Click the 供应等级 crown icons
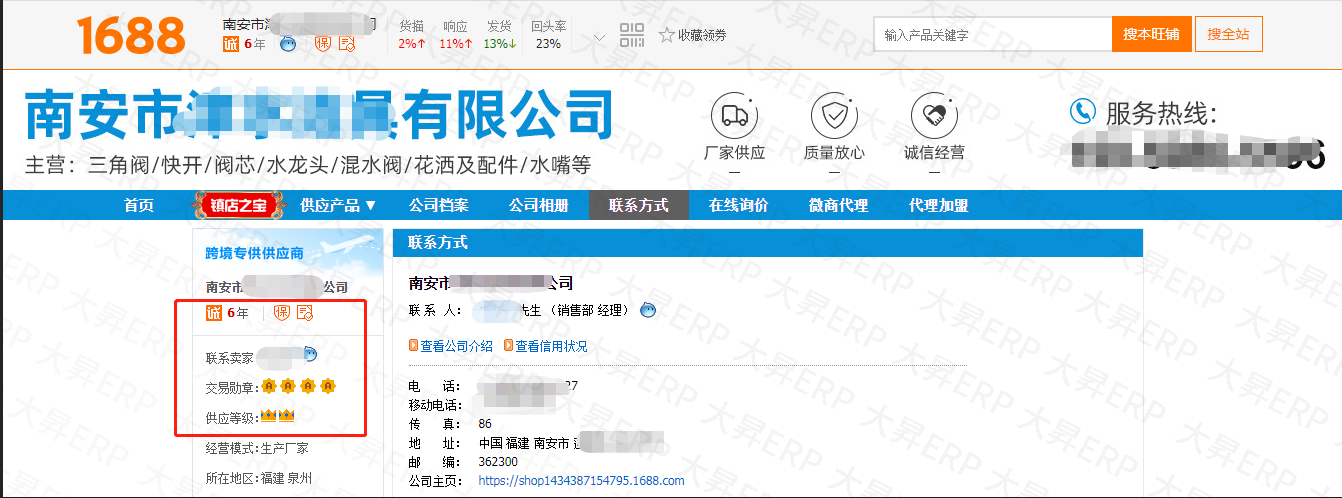The height and width of the screenshot is (498, 1342). pyautogui.click(x=277, y=416)
